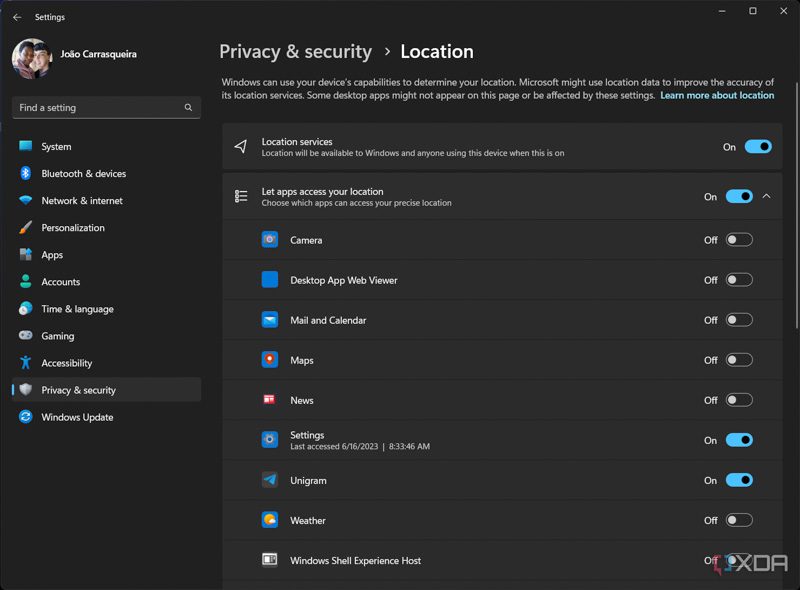Open Network & internet settings
Viewport: 800px width, 590px height.
106,201
